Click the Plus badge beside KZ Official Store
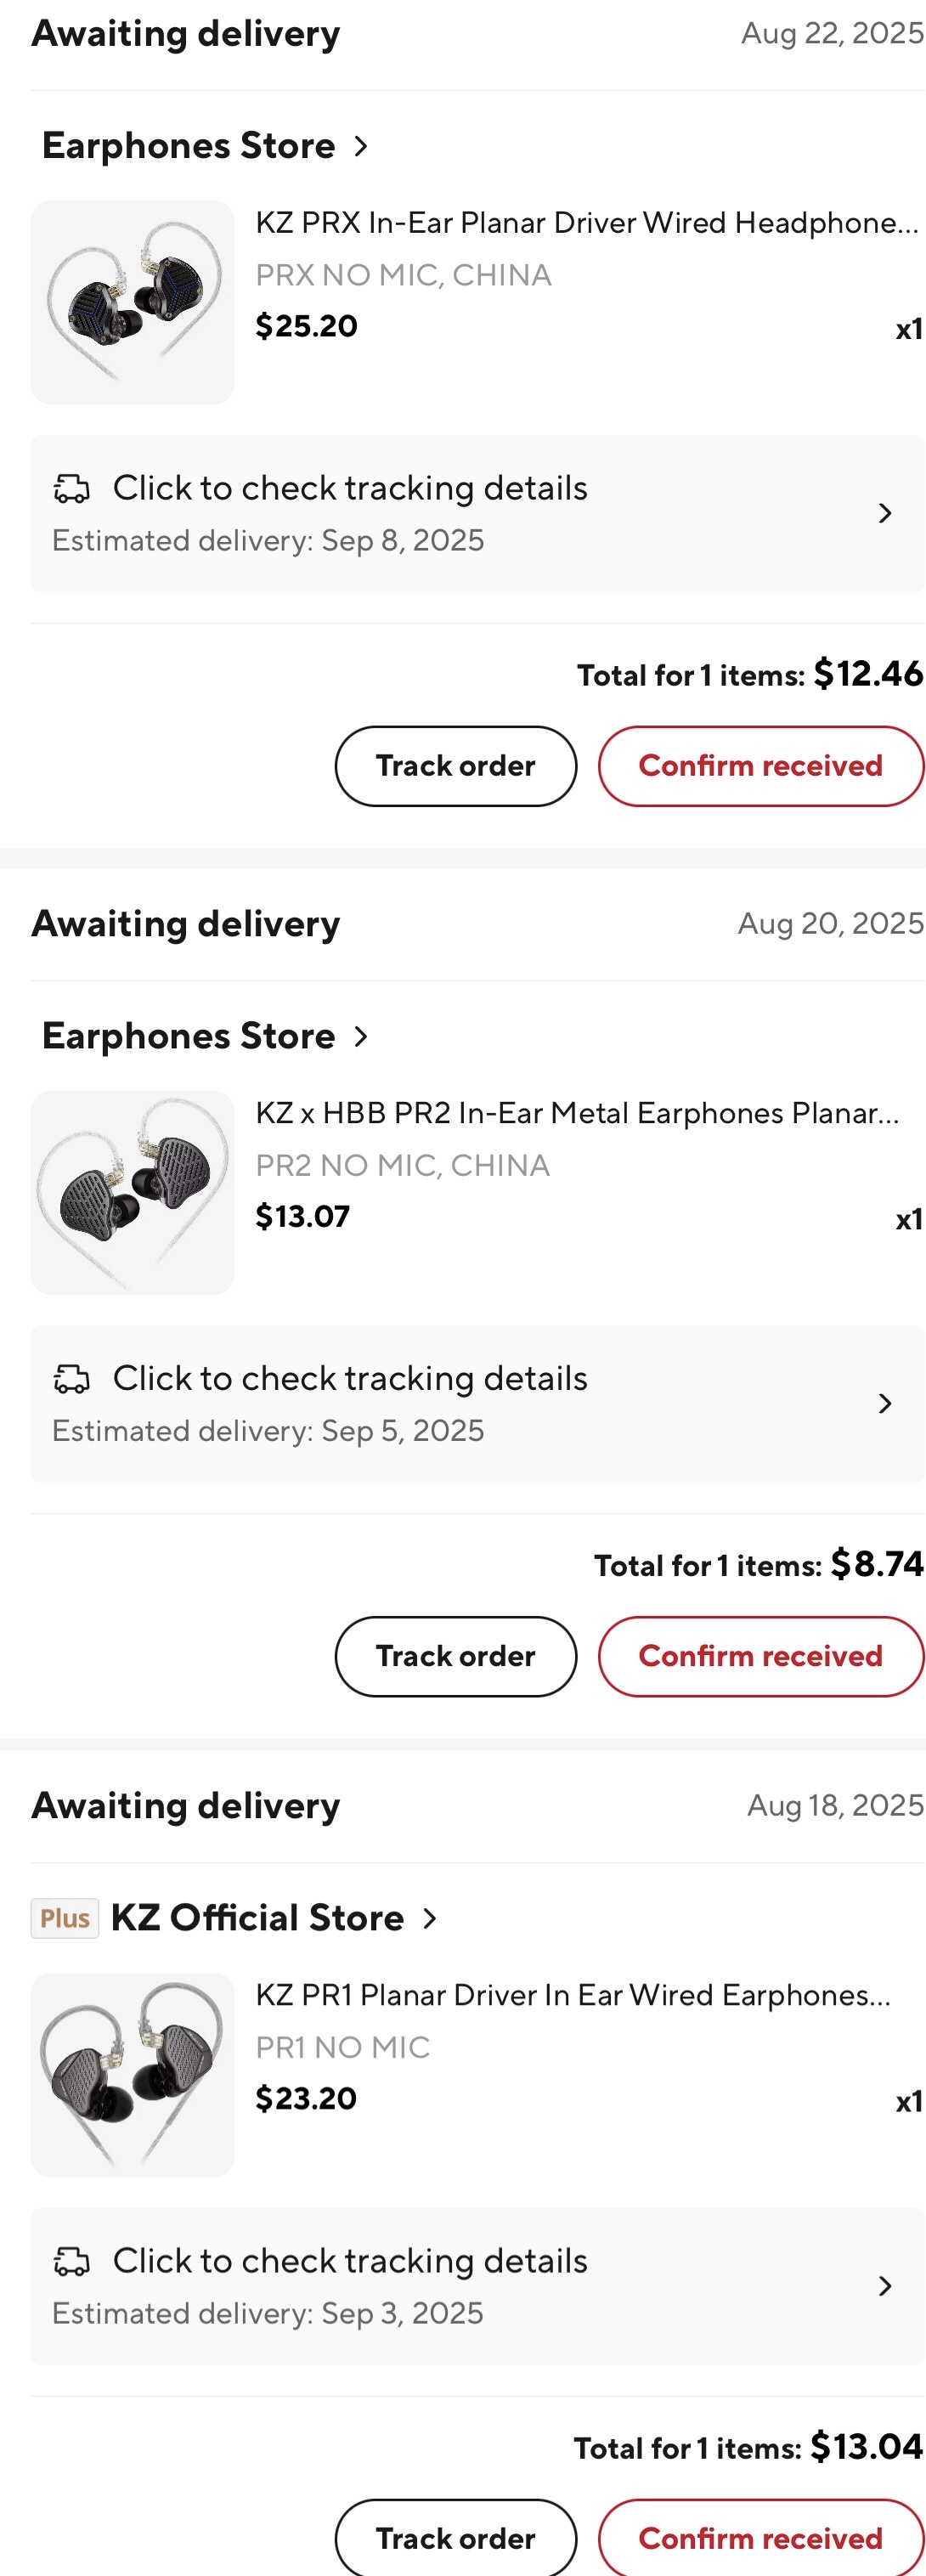Image resolution: width=926 pixels, height=2576 pixels. coord(65,1918)
